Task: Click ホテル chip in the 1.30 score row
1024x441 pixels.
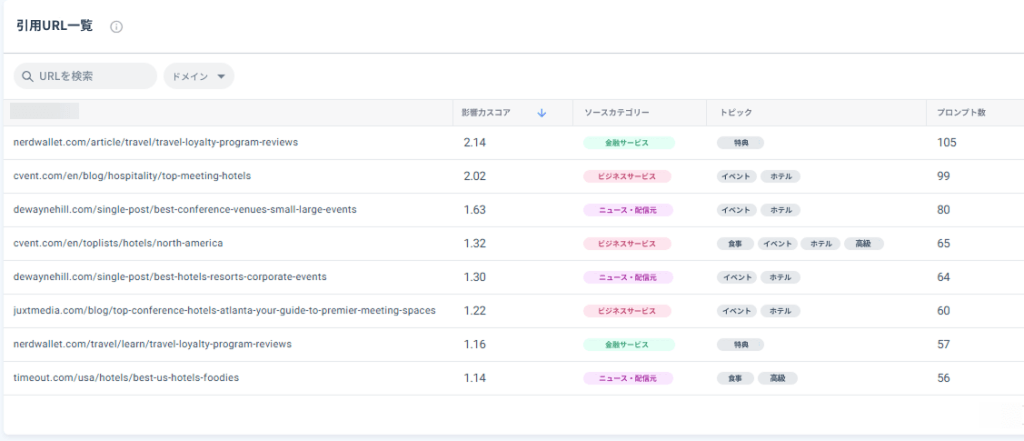Action: coord(780,278)
